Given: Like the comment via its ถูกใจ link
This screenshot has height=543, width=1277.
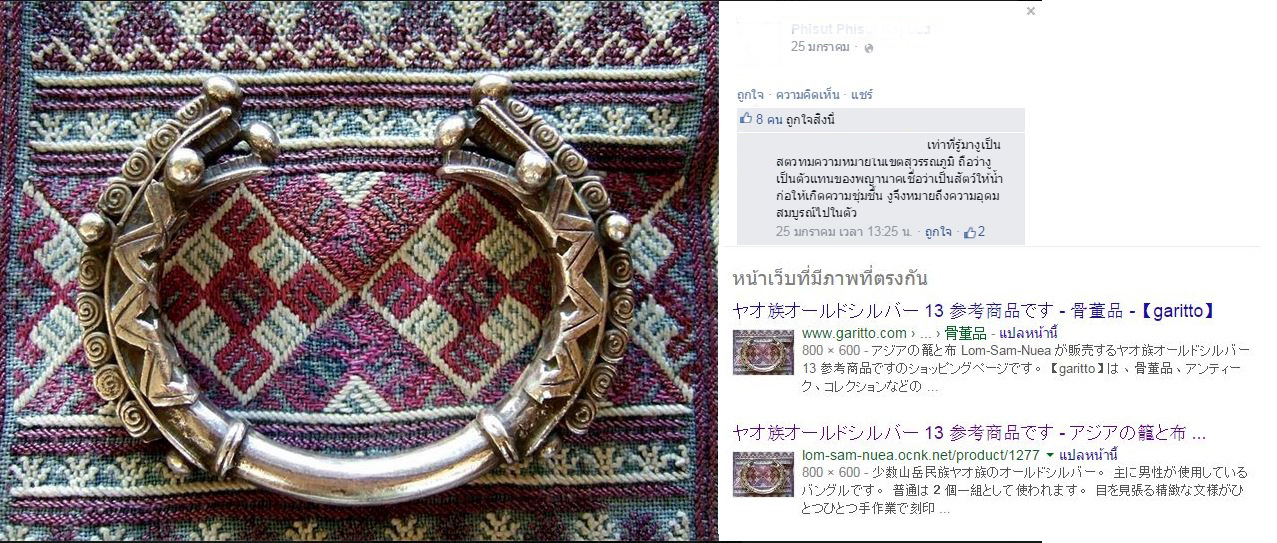Looking at the screenshot, I should tap(938, 232).
